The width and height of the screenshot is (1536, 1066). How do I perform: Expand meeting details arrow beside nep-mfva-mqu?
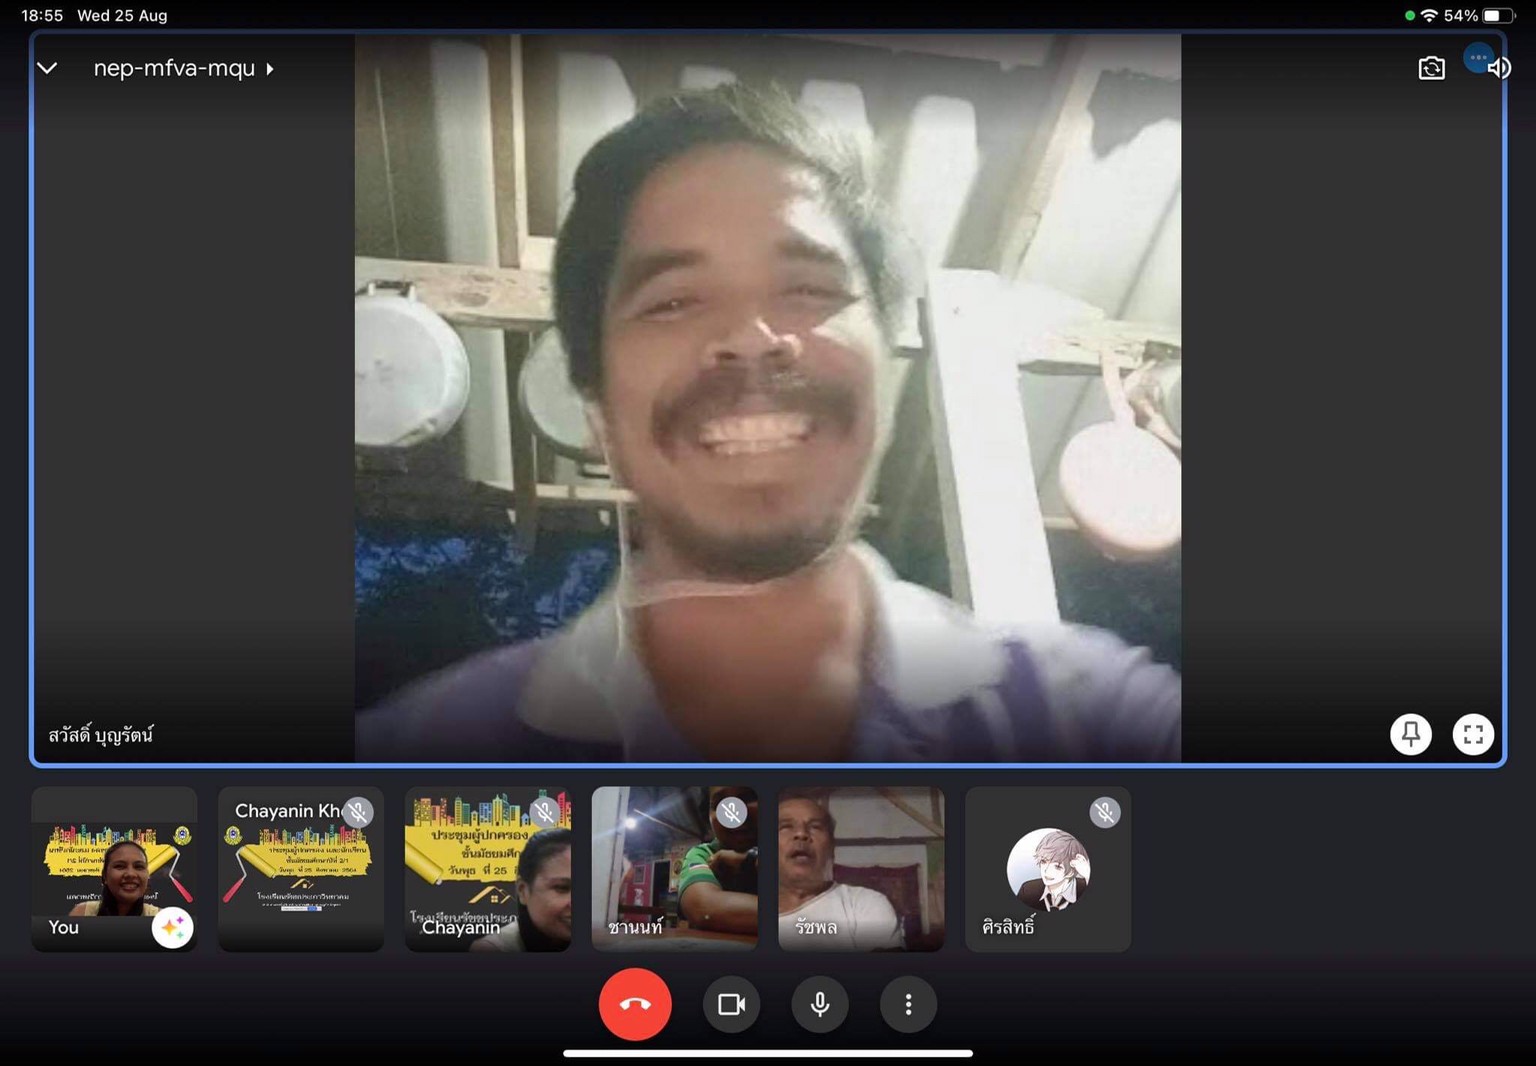click(270, 69)
